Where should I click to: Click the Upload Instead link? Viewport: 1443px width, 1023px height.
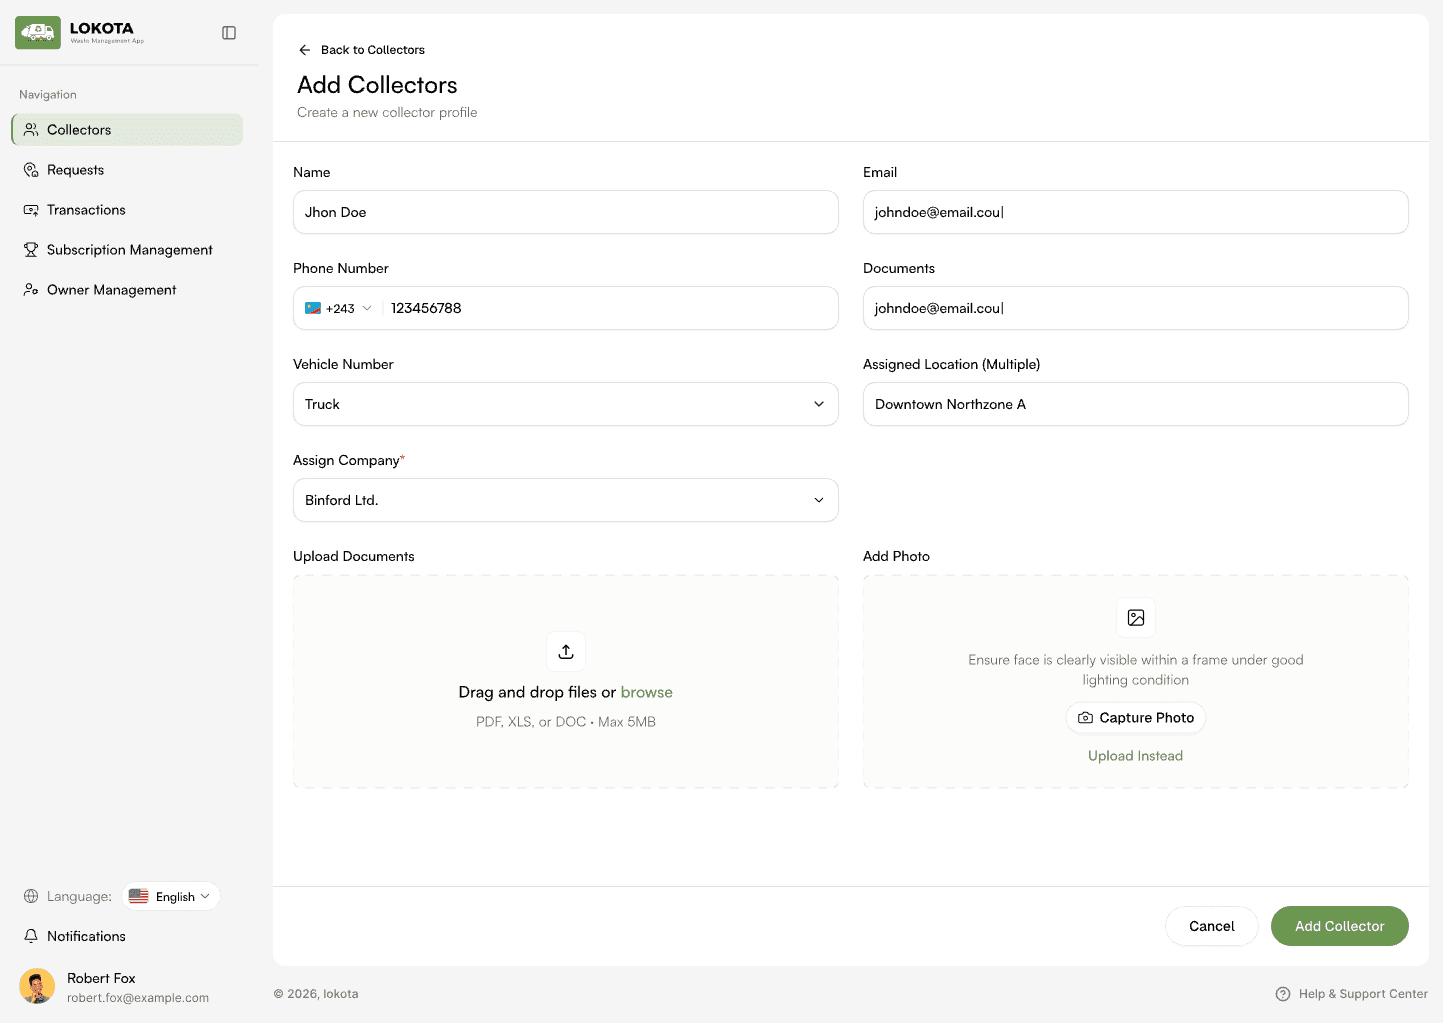pos(1136,756)
